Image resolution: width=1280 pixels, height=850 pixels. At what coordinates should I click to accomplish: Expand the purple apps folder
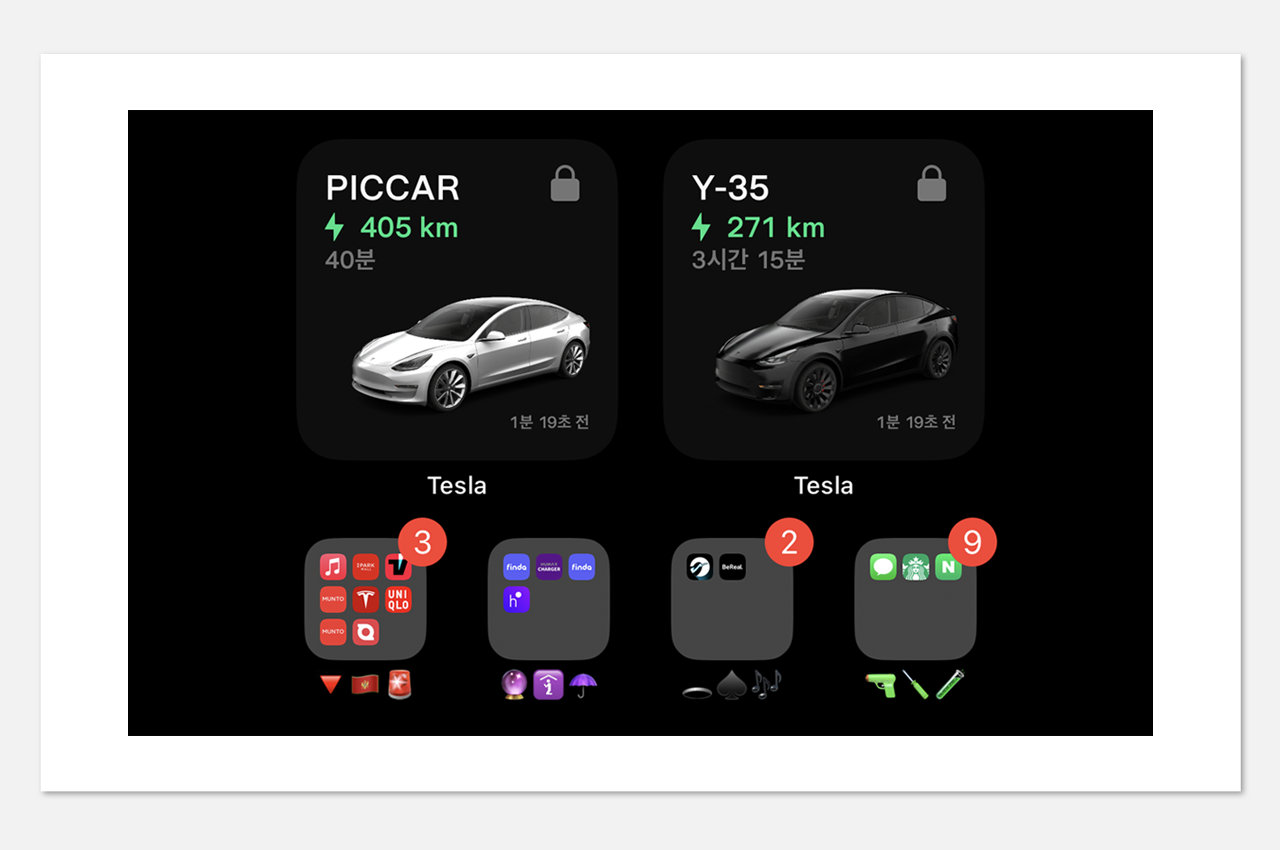point(549,599)
